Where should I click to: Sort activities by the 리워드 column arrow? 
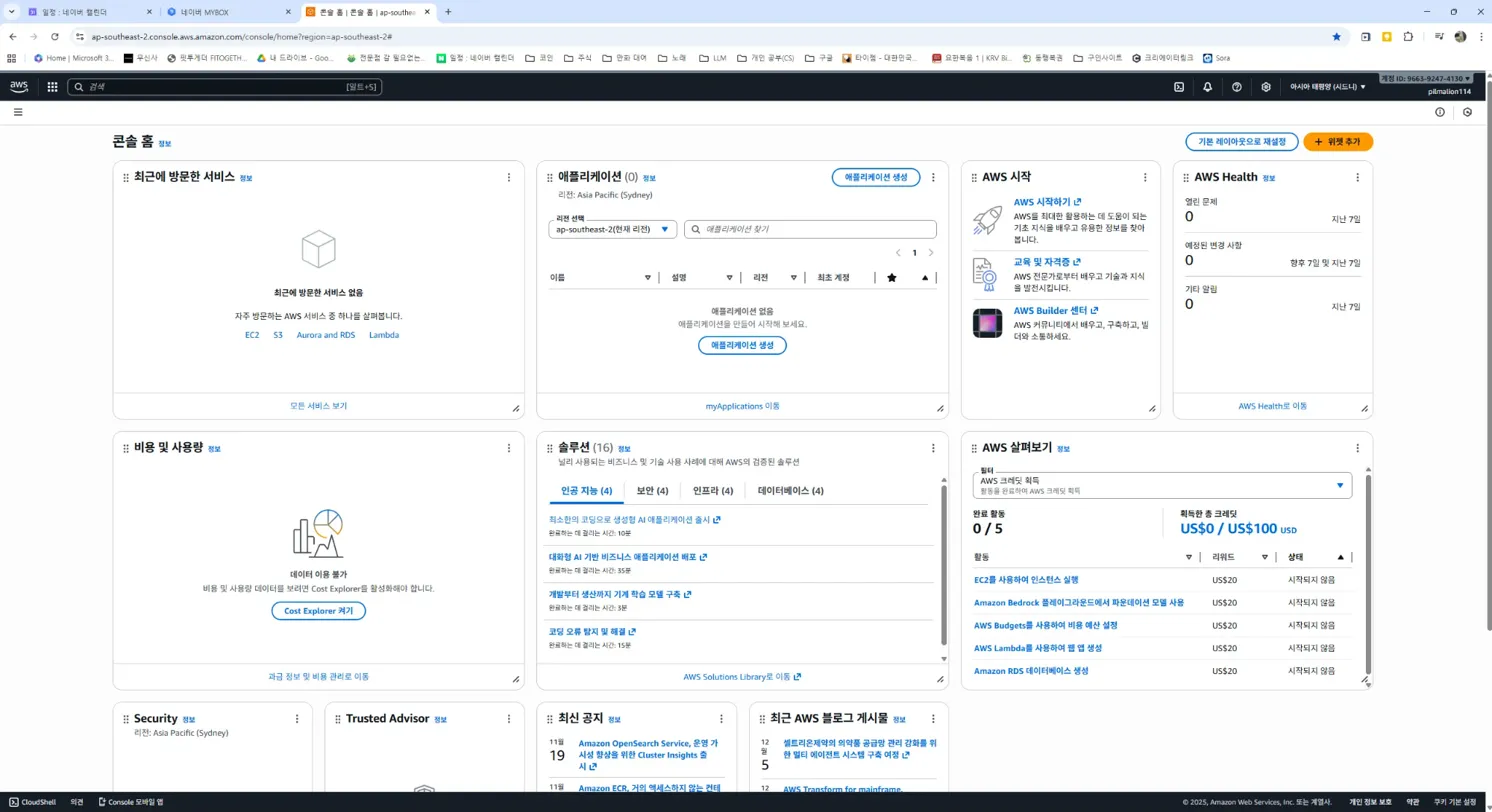point(1265,557)
